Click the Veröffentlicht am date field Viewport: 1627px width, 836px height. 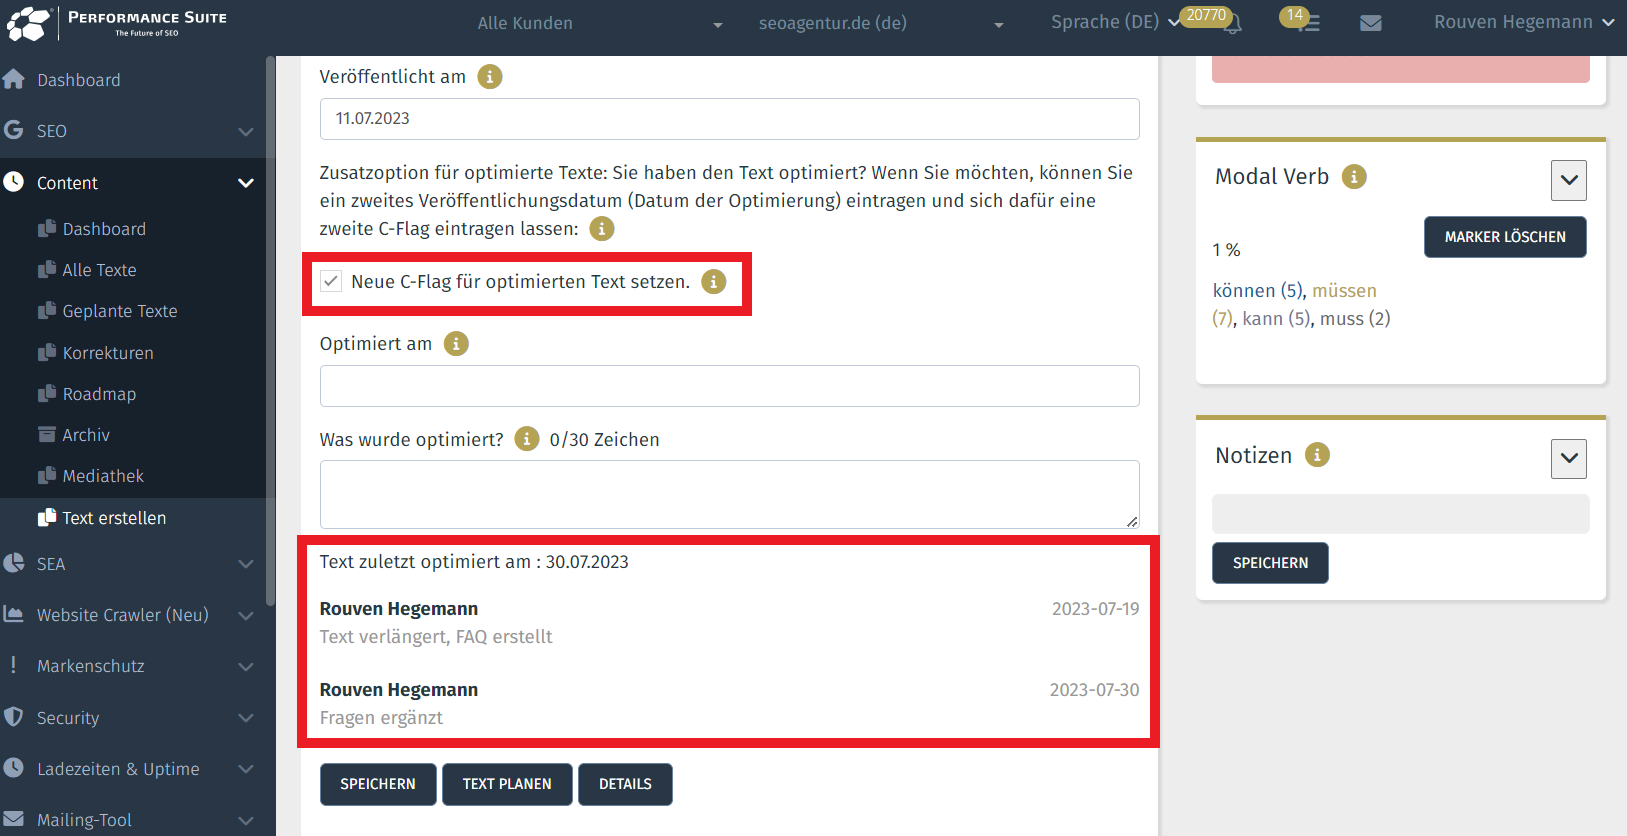(729, 119)
